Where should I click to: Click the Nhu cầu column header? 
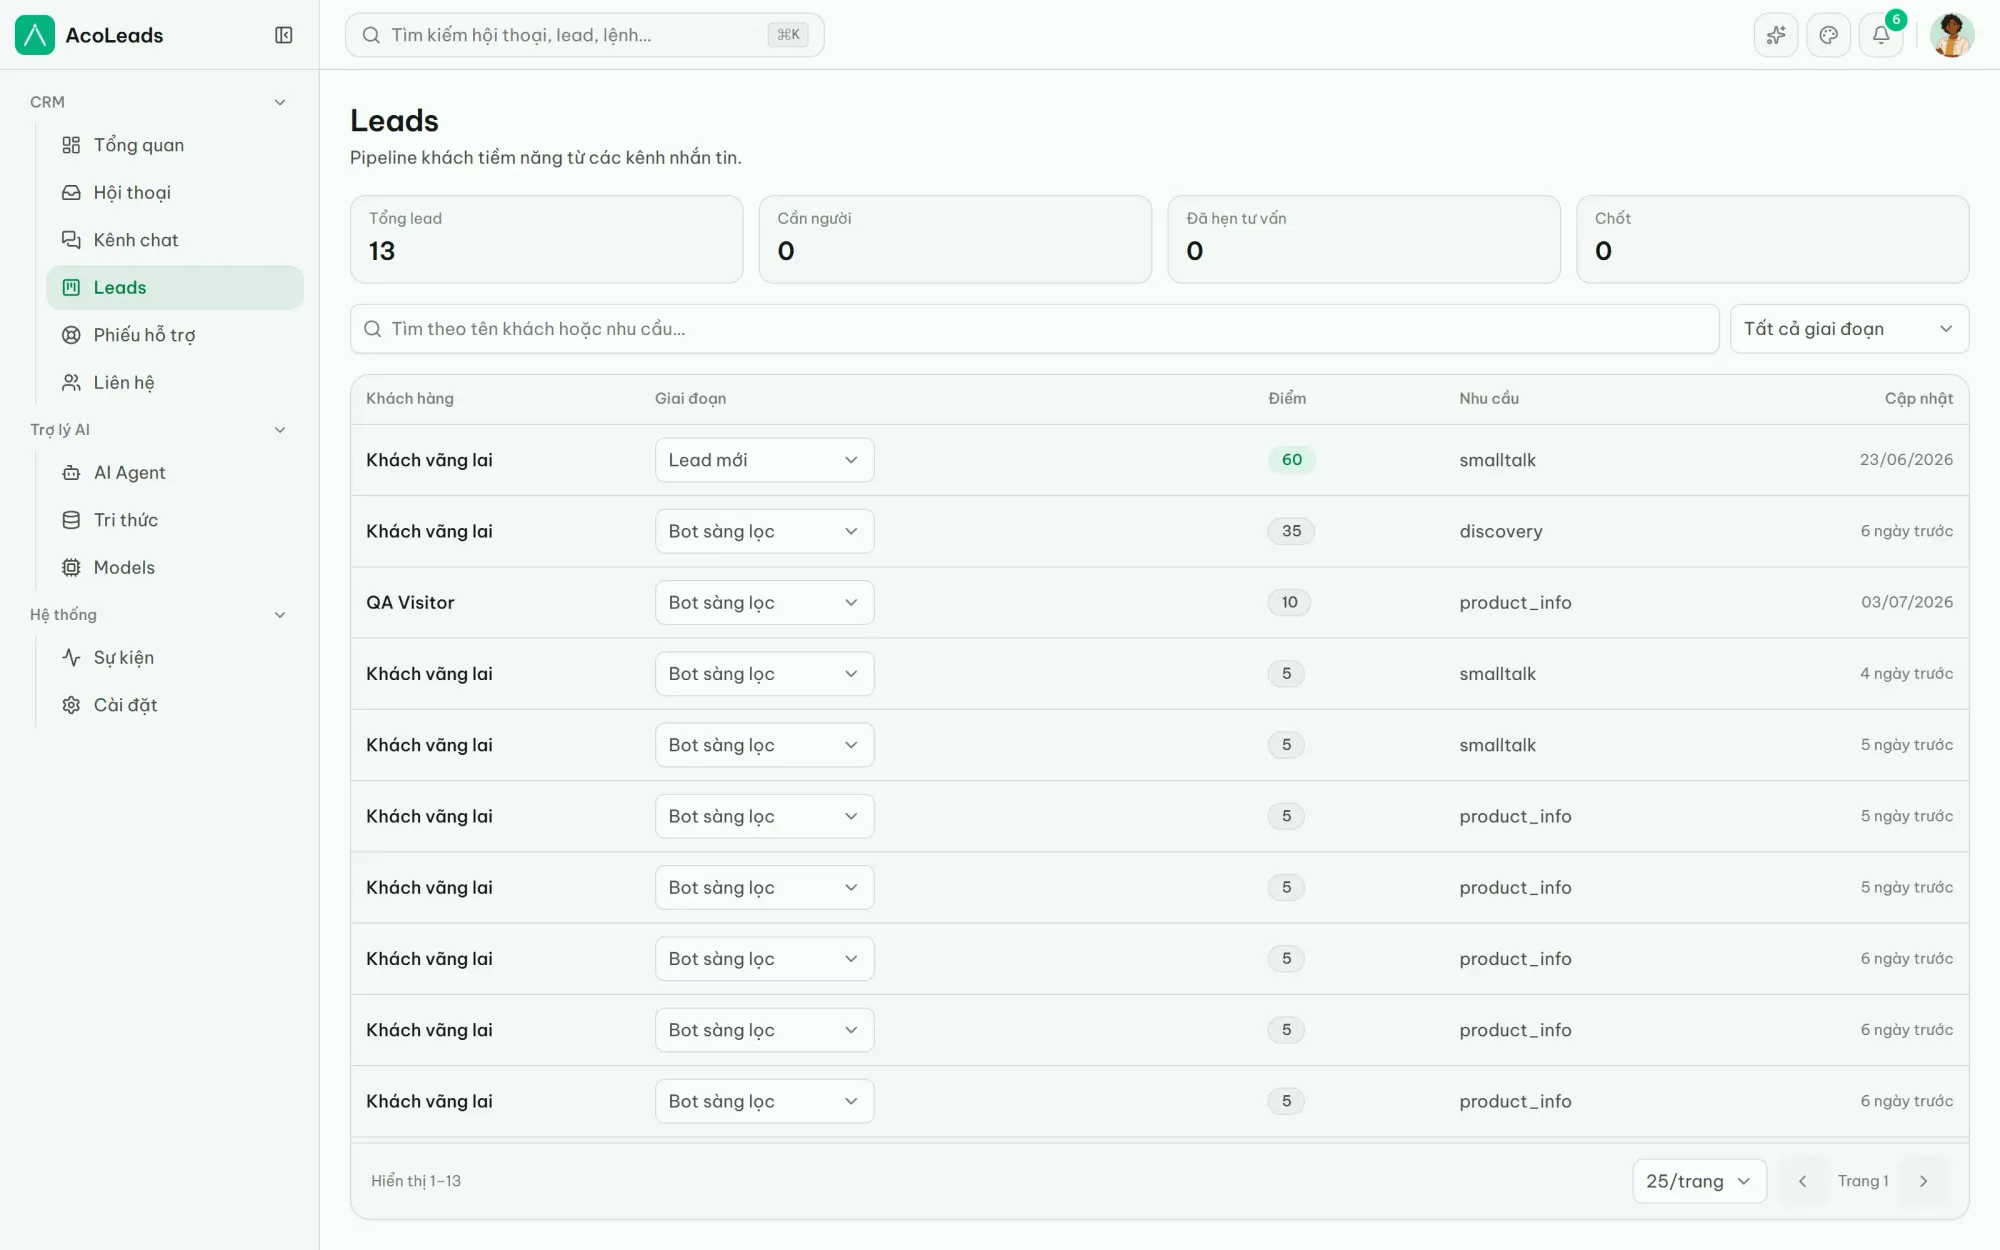(1489, 398)
